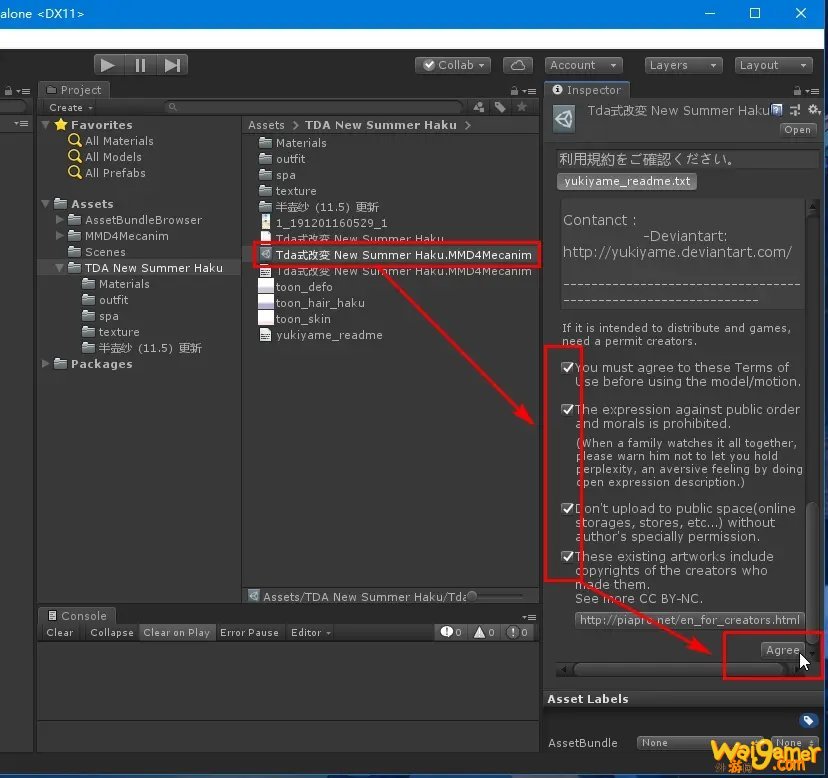Open the Inspector panel options menu icon
This screenshot has width=828, height=778.
tap(812, 91)
